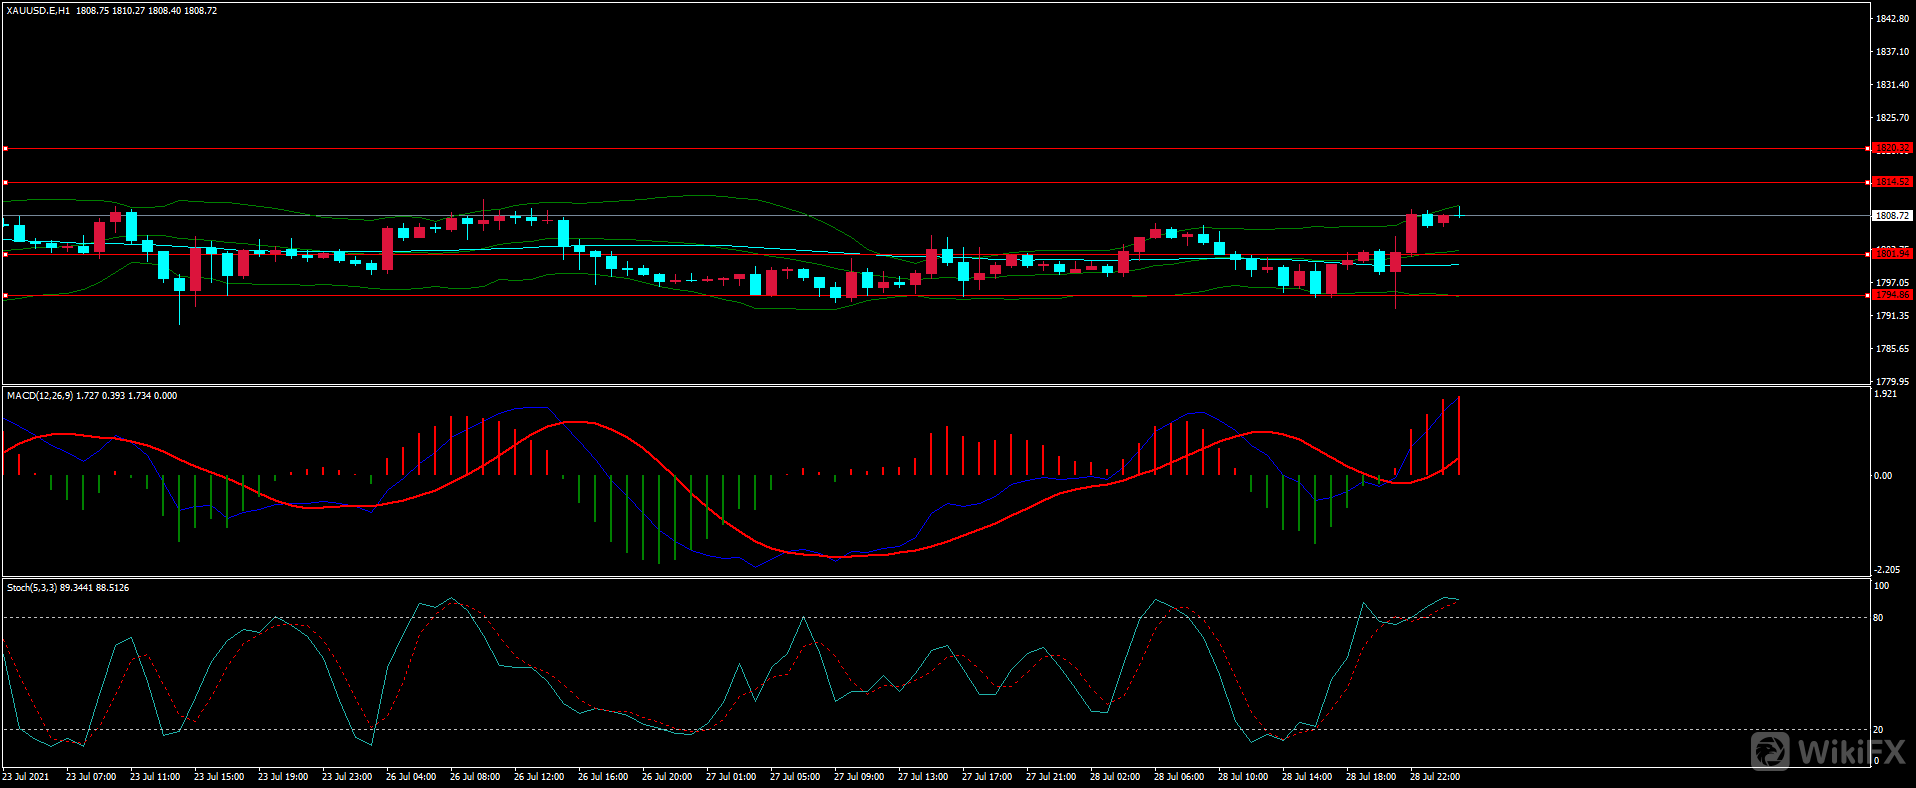Click the MACD(12,26,9) indicator label
The width and height of the screenshot is (1916, 788).
pos(39,396)
